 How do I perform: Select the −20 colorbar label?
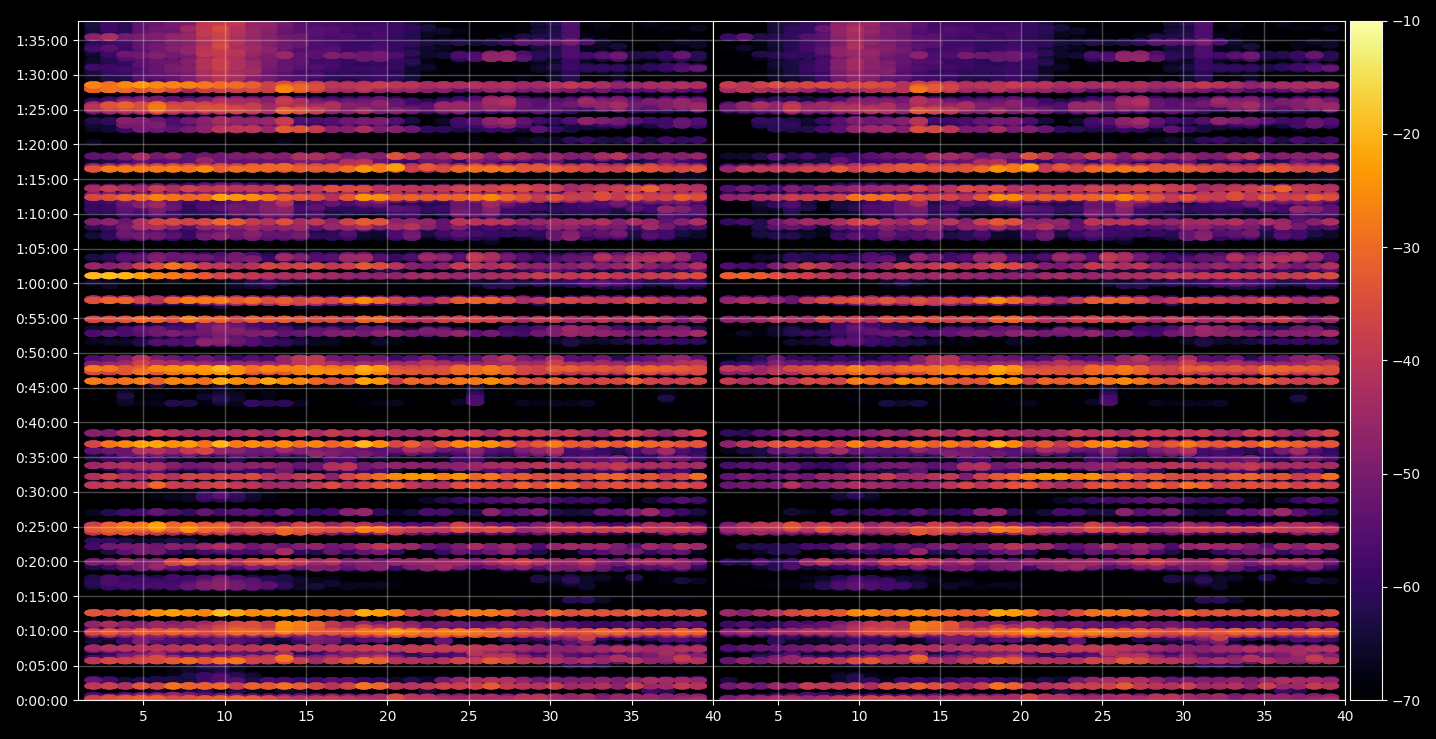pos(1405,135)
